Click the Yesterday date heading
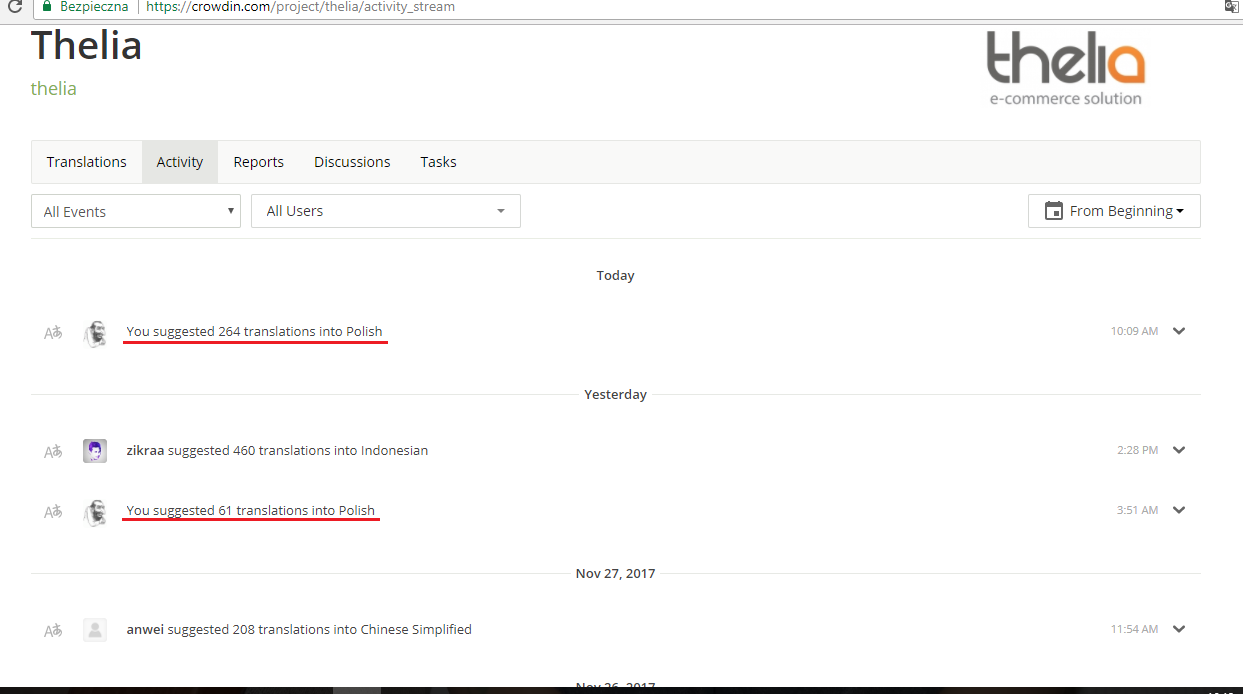The height and width of the screenshot is (694, 1243). (x=616, y=394)
